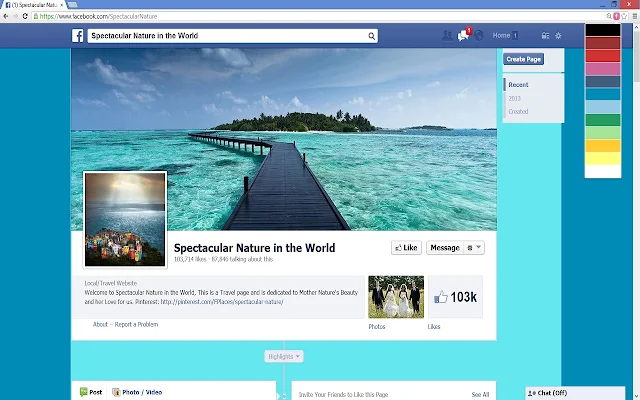The image size is (640, 400).
Task: Go to Home in Facebook top bar
Action: (x=501, y=36)
